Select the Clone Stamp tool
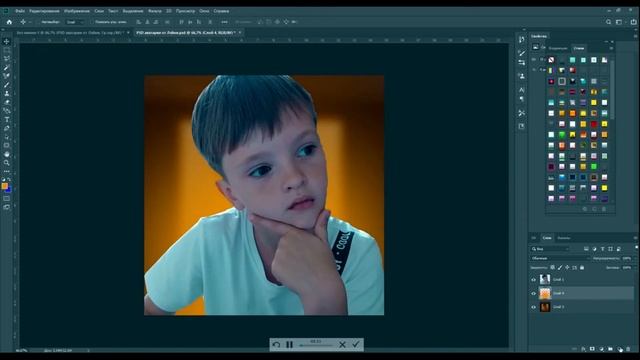Screen dimensions: 640x360 click(x=7, y=93)
